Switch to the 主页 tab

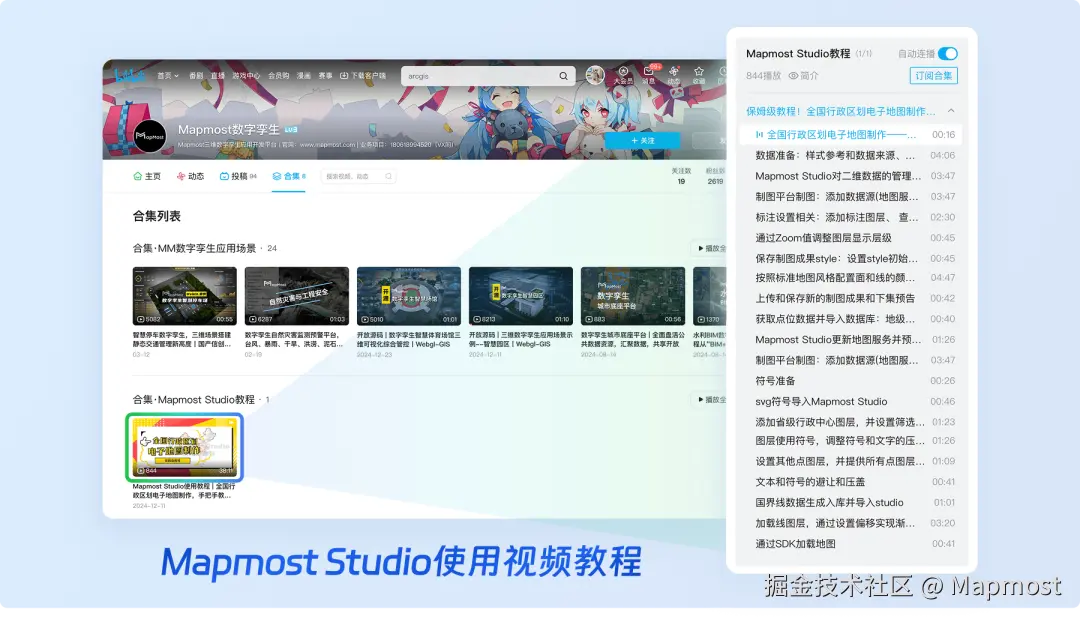tap(147, 176)
